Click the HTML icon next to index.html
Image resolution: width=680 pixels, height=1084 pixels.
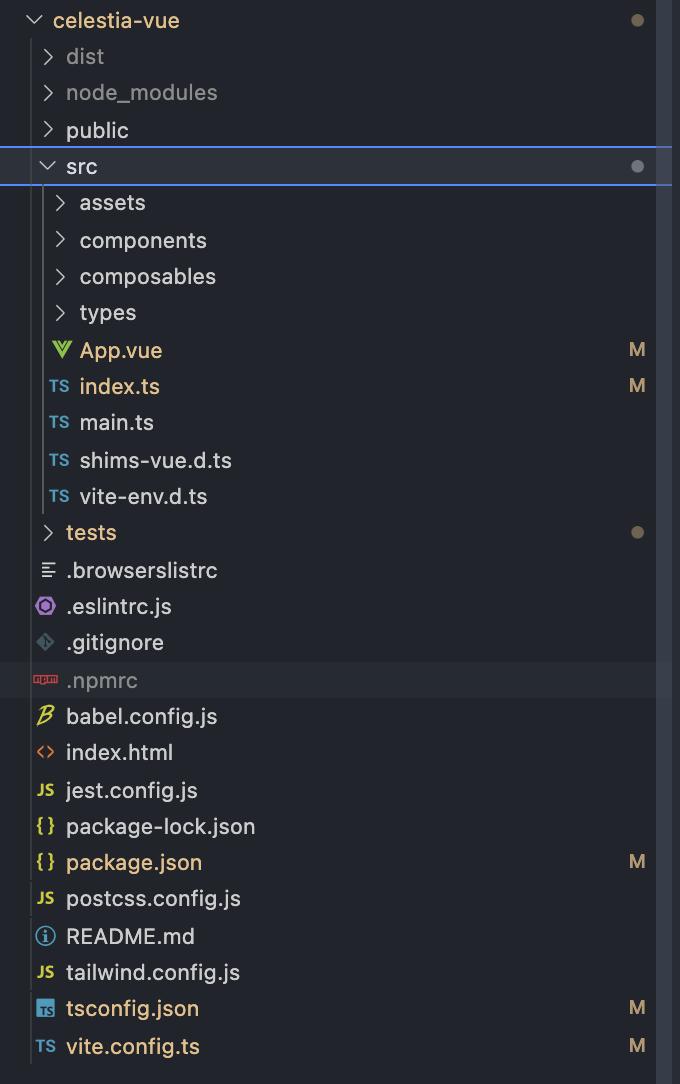click(x=46, y=752)
